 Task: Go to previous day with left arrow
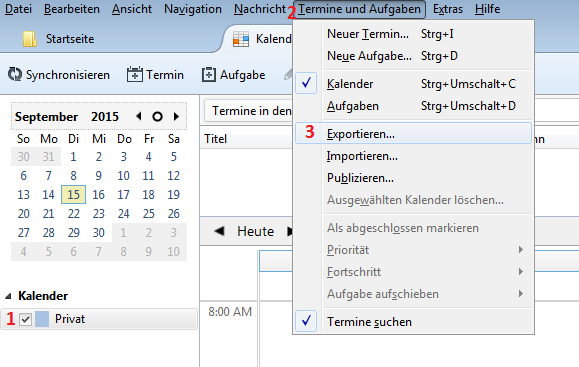point(219,231)
